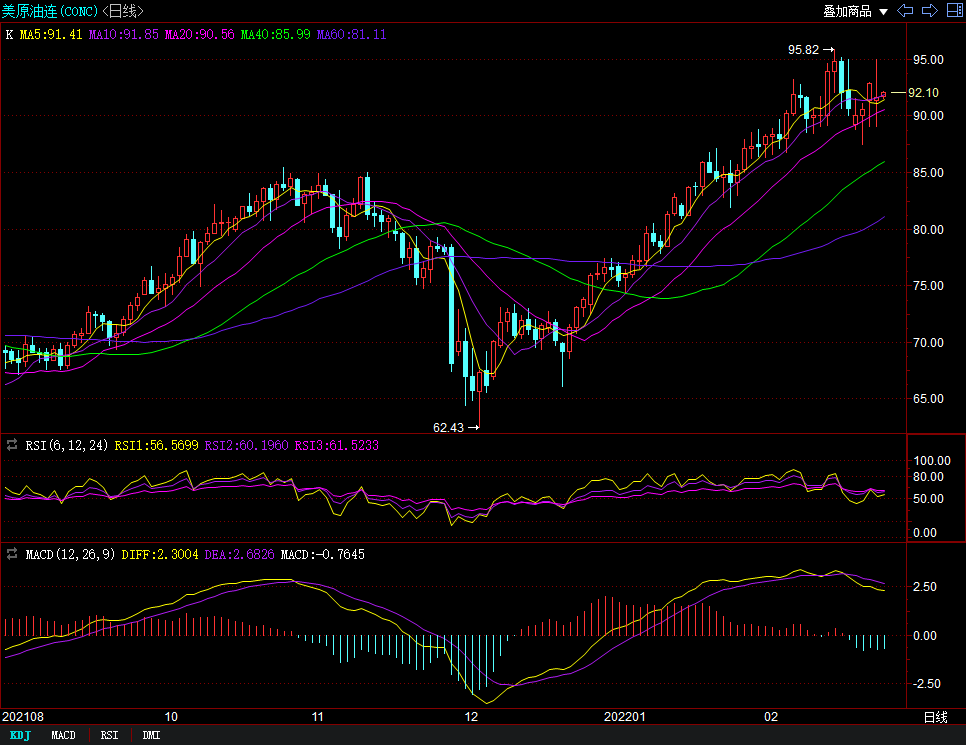The width and height of the screenshot is (966, 745).
Task: Select the DMI indicator tab
Action: click(151, 735)
